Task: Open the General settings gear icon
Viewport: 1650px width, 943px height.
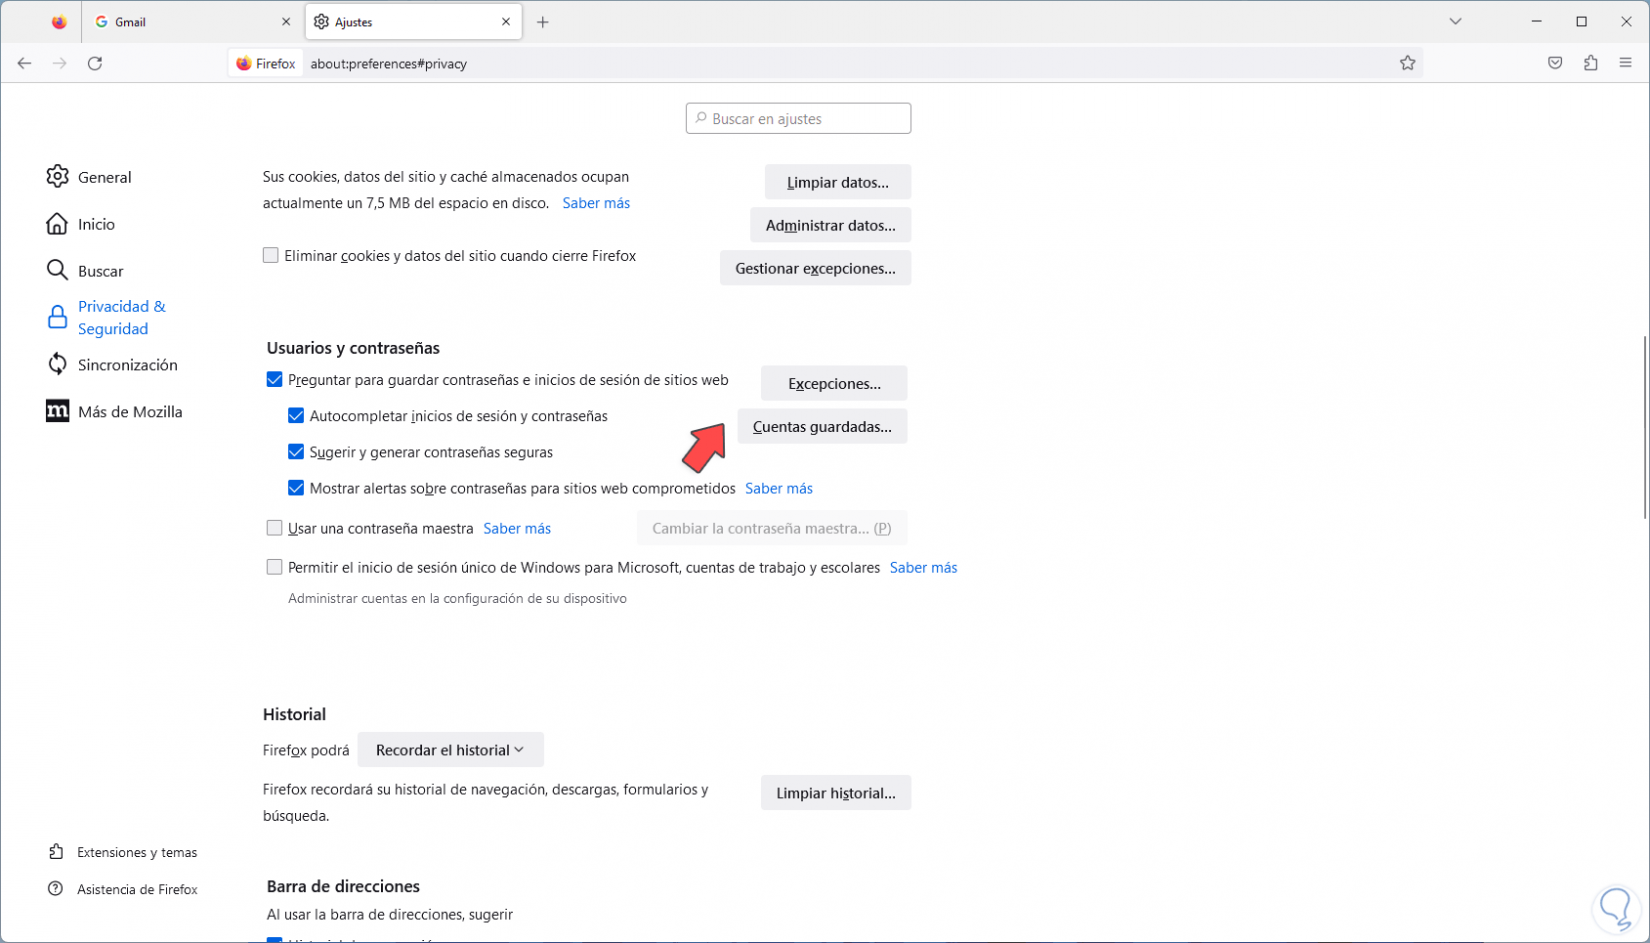Action: 58,177
